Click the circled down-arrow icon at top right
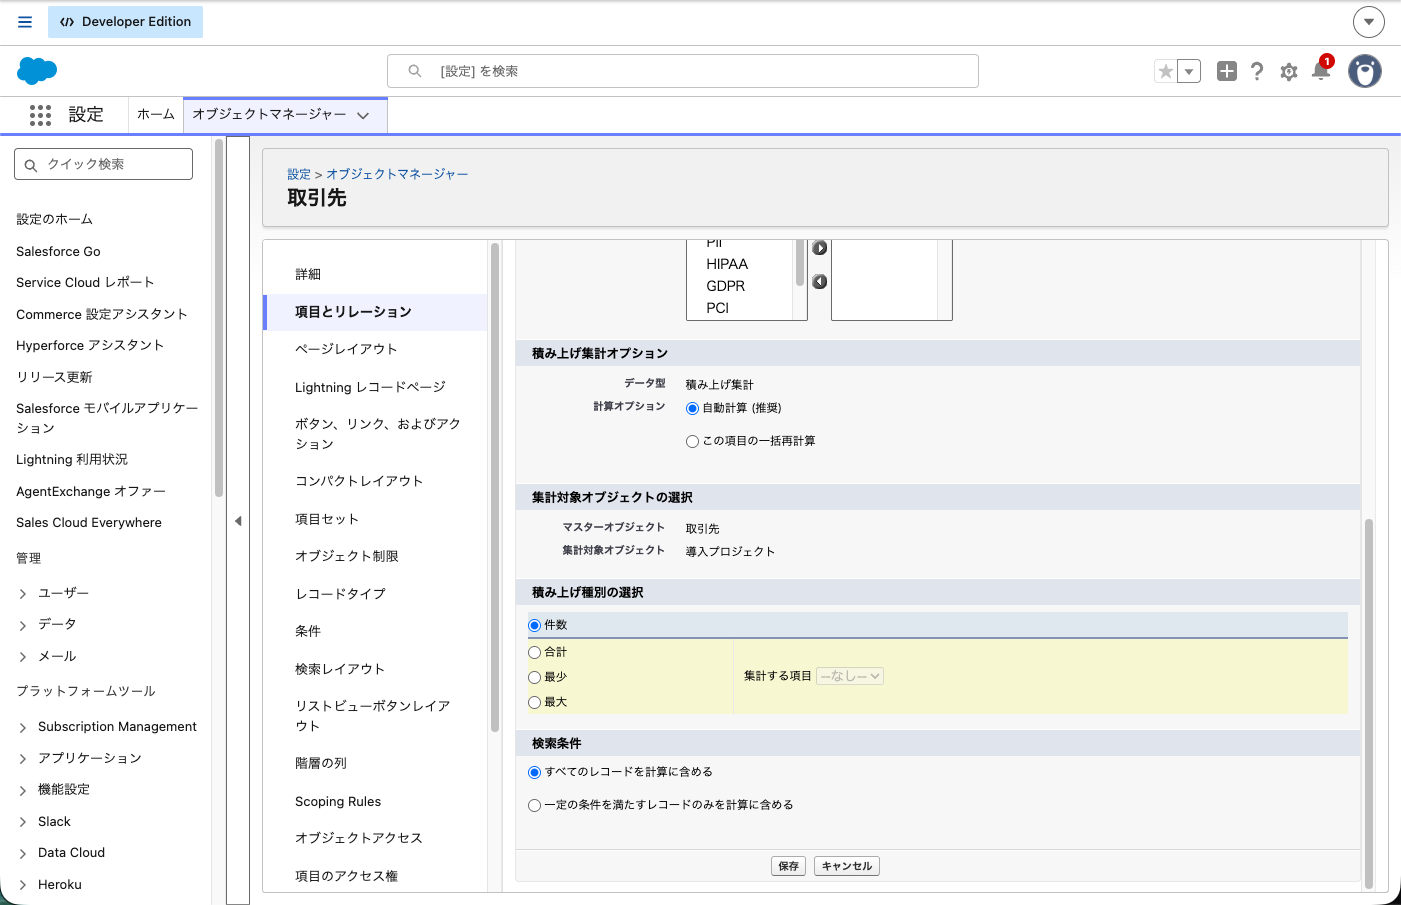 point(1369,21)
